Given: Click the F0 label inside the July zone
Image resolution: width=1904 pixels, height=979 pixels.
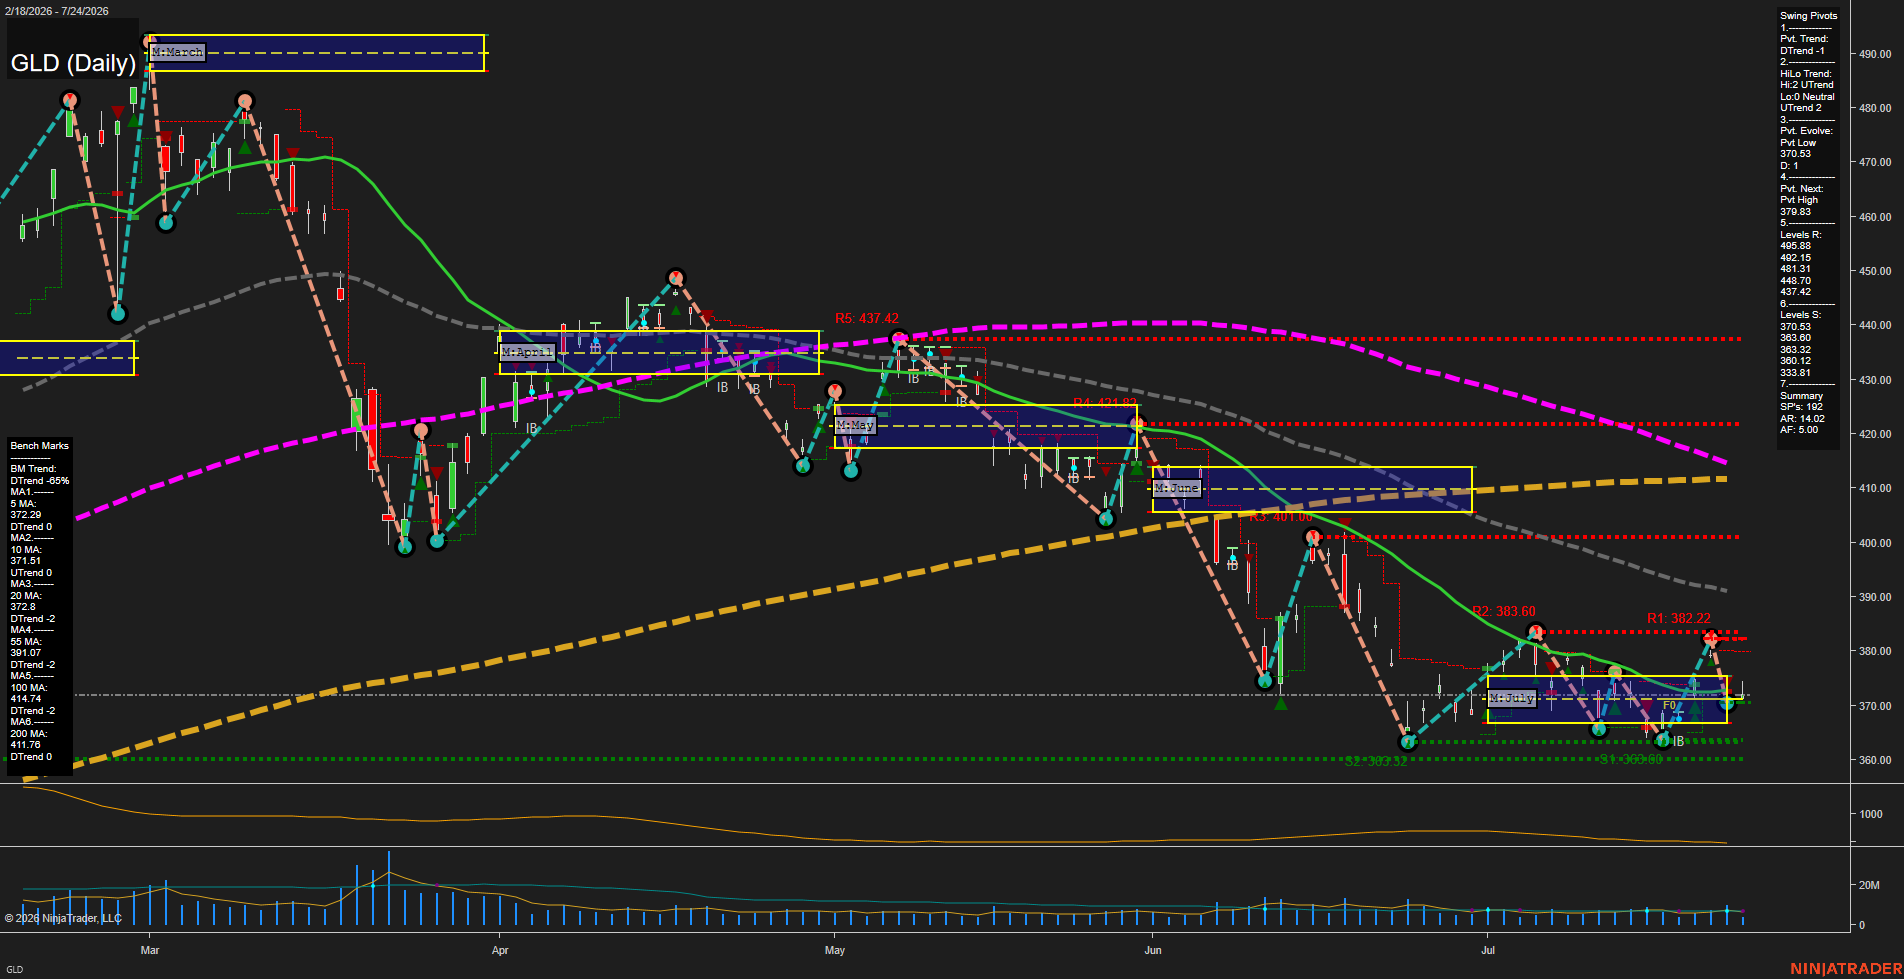Looking at the screenshot, I should click(x=1669, y=706).
